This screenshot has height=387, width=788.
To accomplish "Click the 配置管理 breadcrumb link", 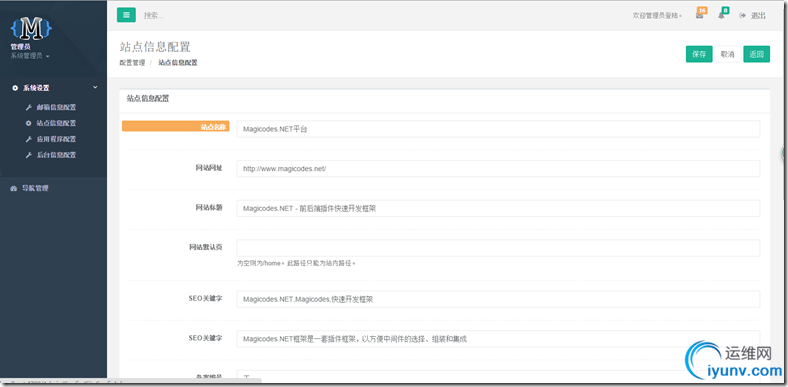I will click(132, 63).
